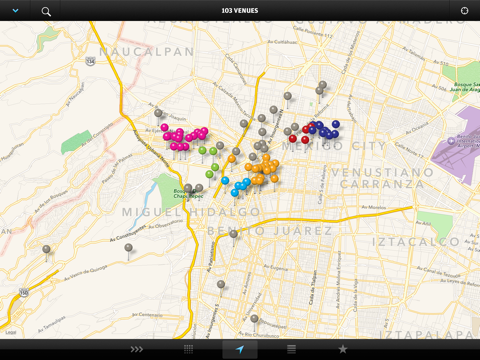The image size is (480, 360).
Task: Switch to the list view tab
Action: click(x=291, y=349)
